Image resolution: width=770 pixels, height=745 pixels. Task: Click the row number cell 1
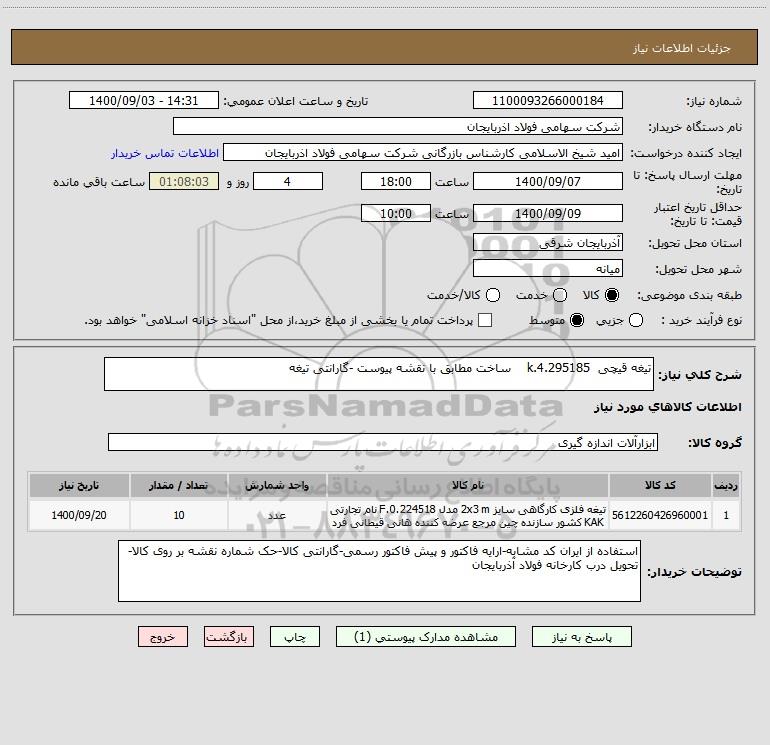click(726, 515)
